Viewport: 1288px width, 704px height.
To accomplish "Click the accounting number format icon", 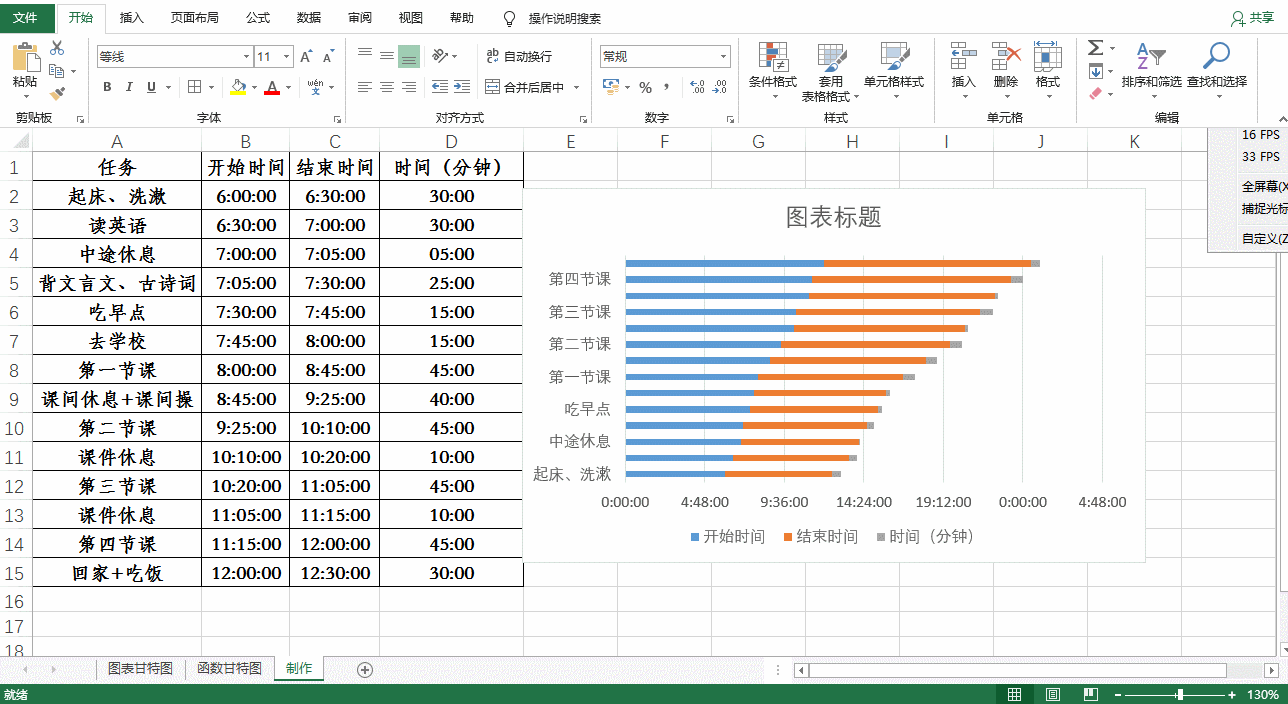I will [x=611, y=87].
